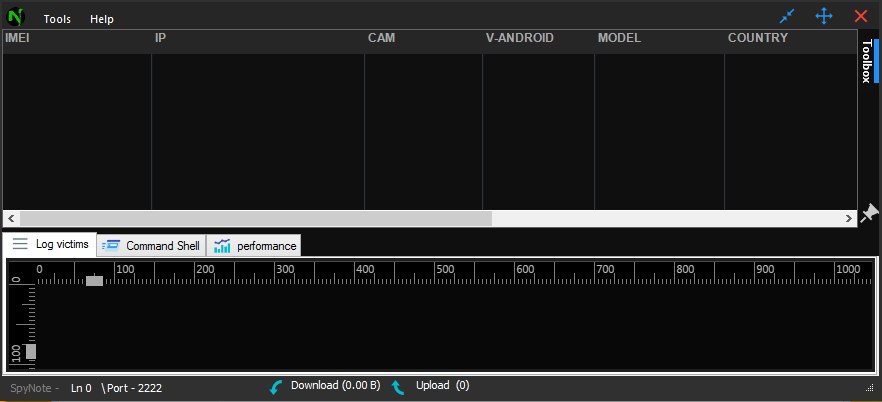Click the Upload arrow icon in status bar
This screenshot has width=882, height=402.
398,387
